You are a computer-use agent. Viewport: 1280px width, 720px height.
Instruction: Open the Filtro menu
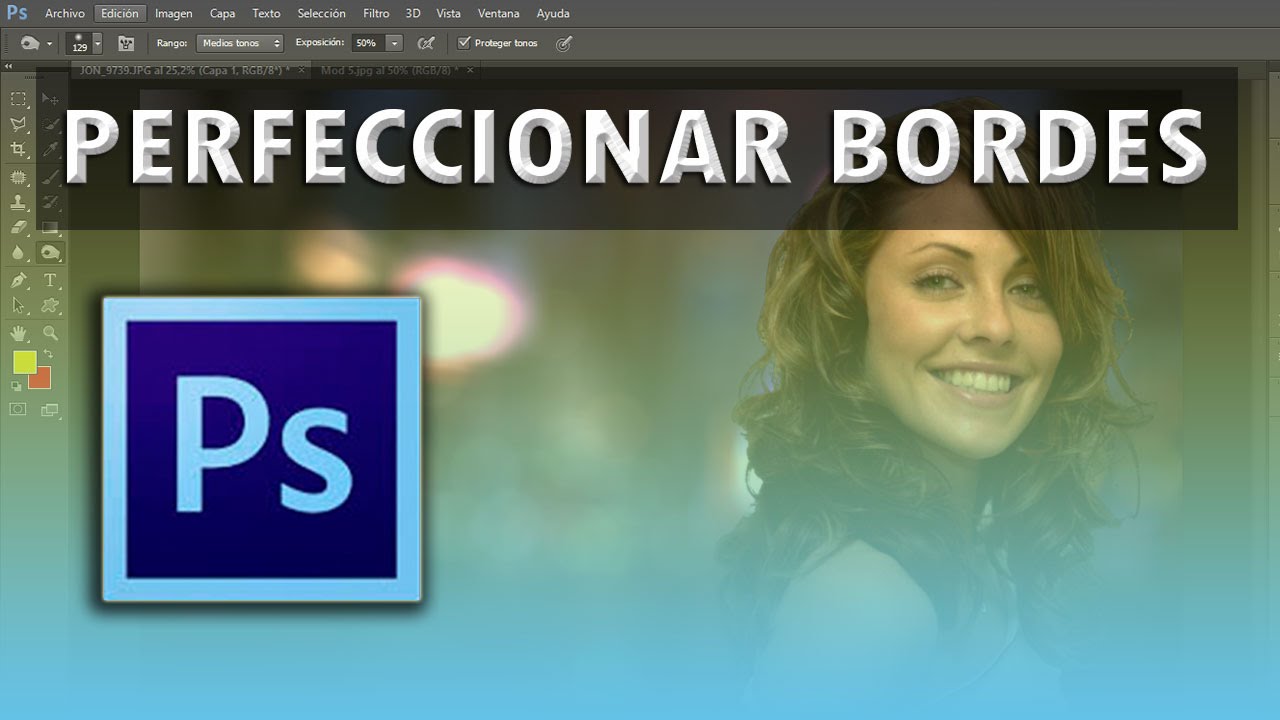tap(376, 14)
